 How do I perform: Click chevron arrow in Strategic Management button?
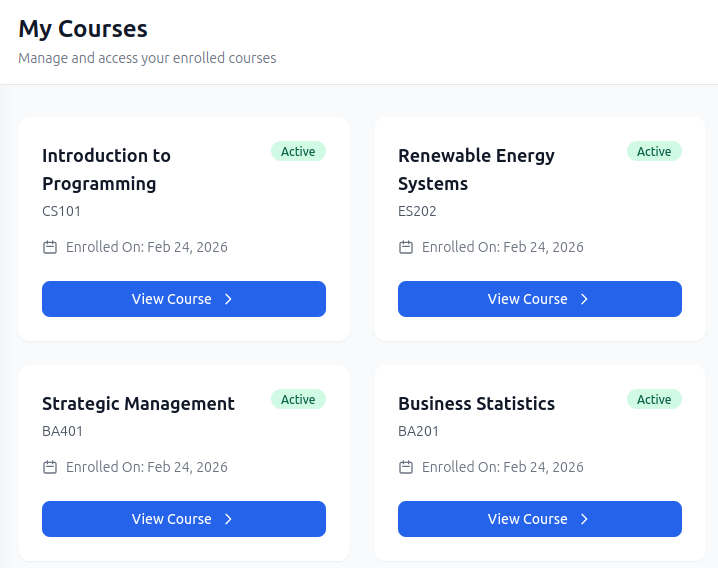pyautogui.click(x=228, y=519)
